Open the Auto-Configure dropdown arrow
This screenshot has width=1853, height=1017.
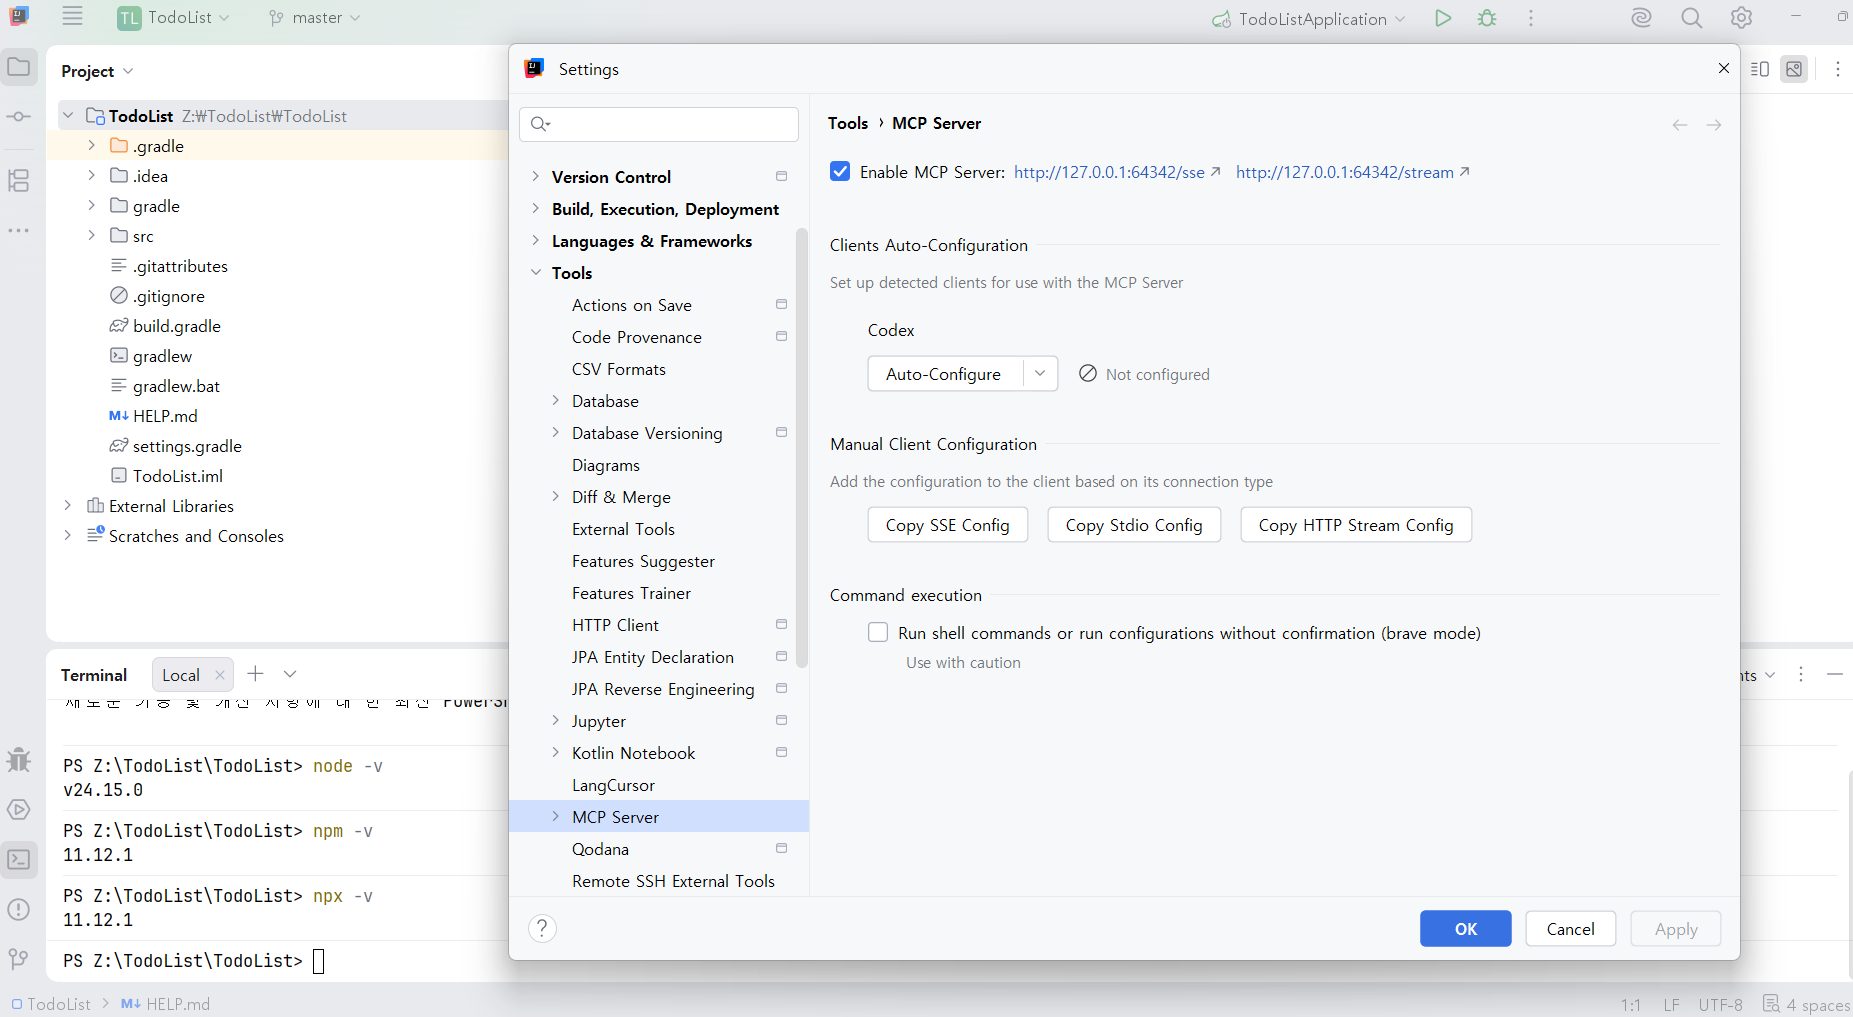(1040, 373)
